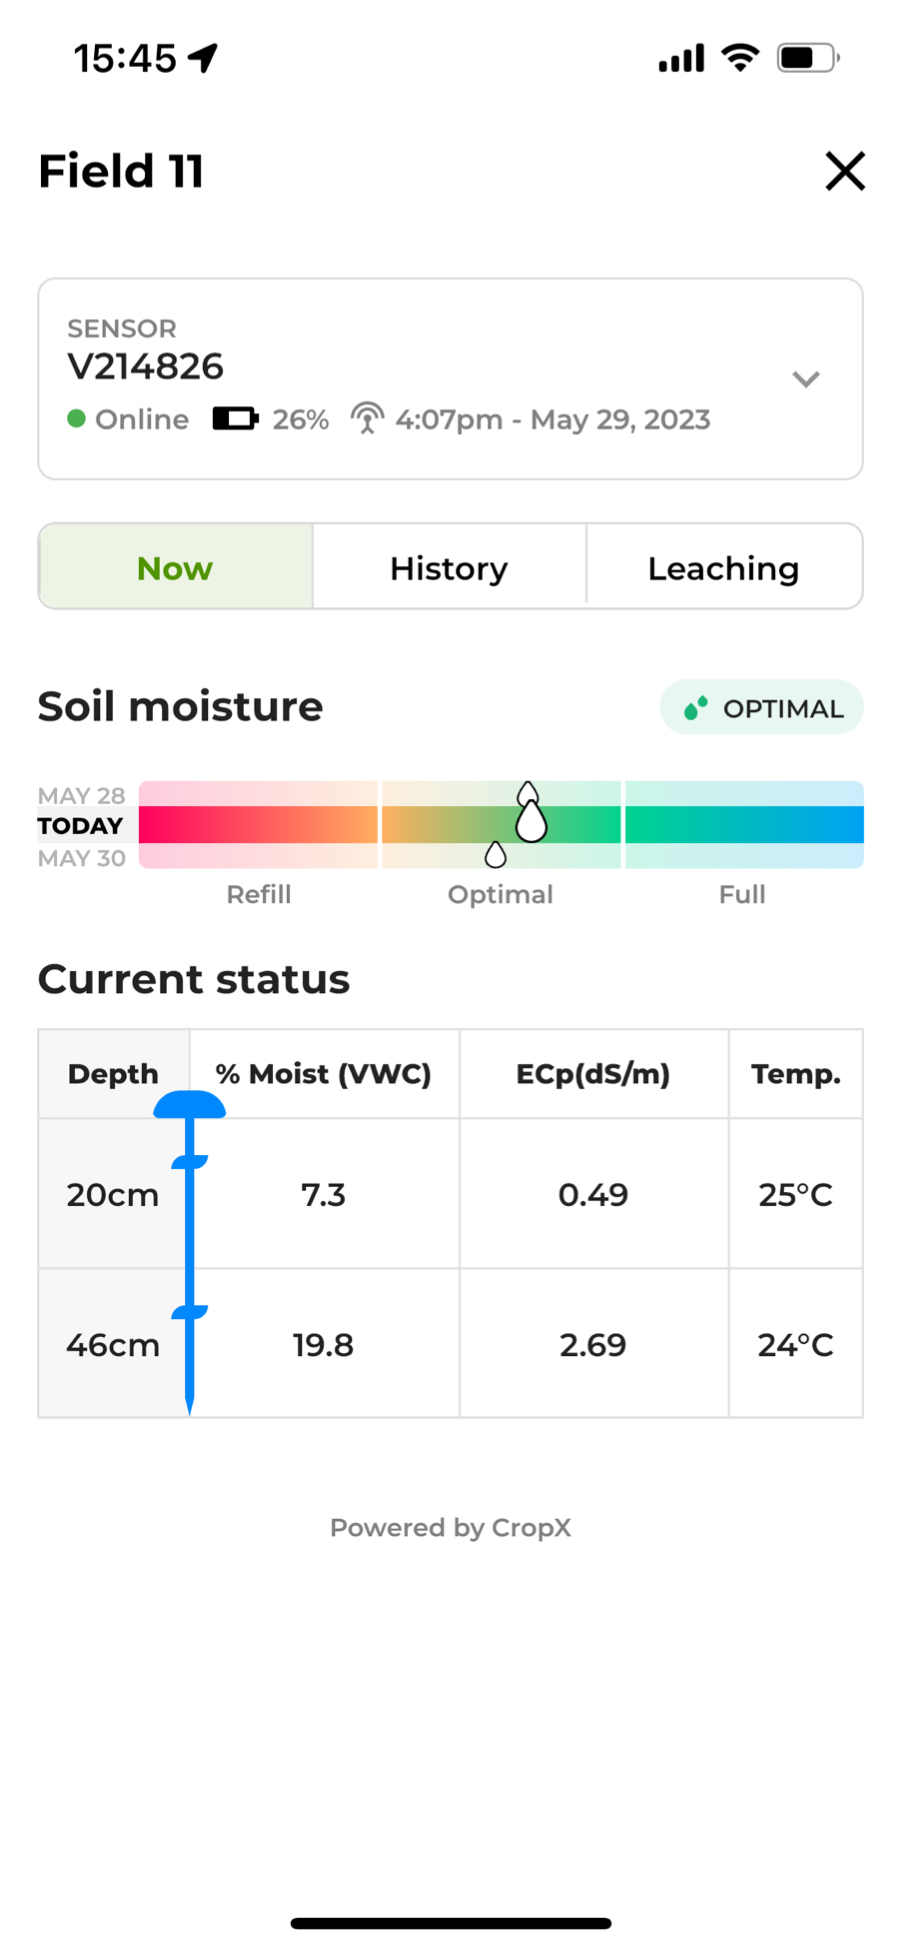Tap the location arrow in status bar

coord(203,58)
